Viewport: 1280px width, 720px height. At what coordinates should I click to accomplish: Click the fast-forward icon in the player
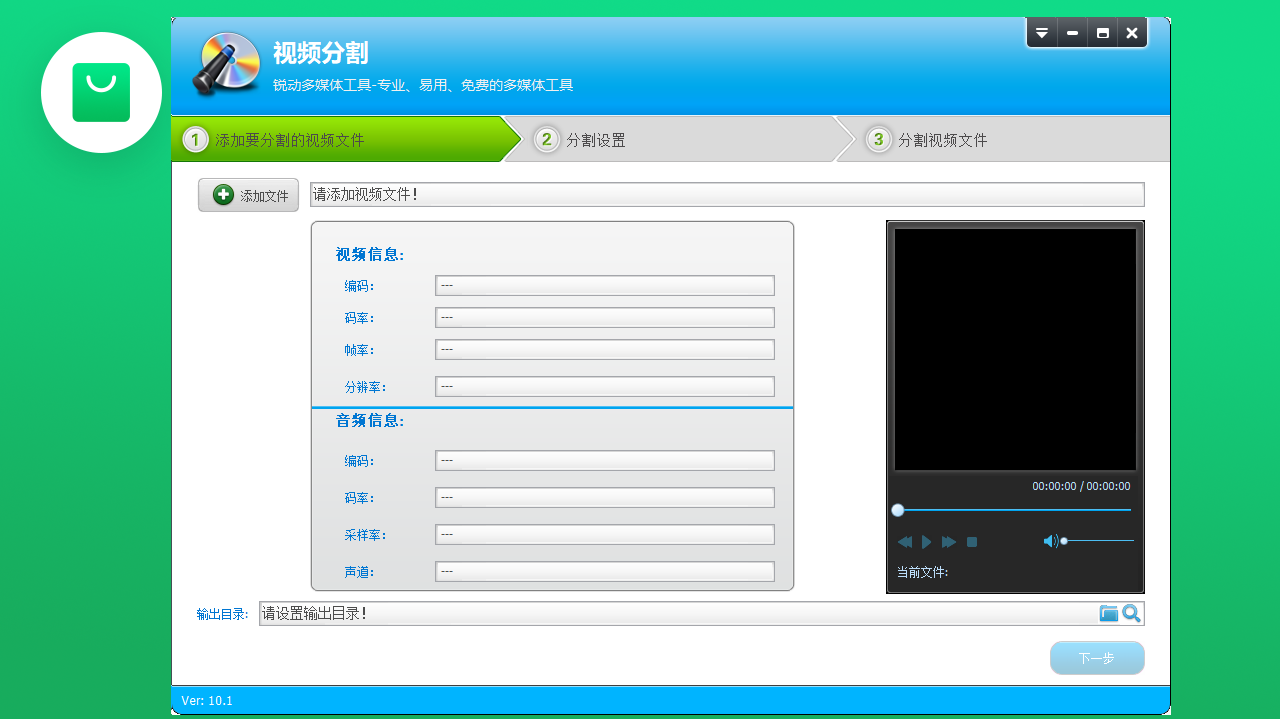(x=948, y=541)
